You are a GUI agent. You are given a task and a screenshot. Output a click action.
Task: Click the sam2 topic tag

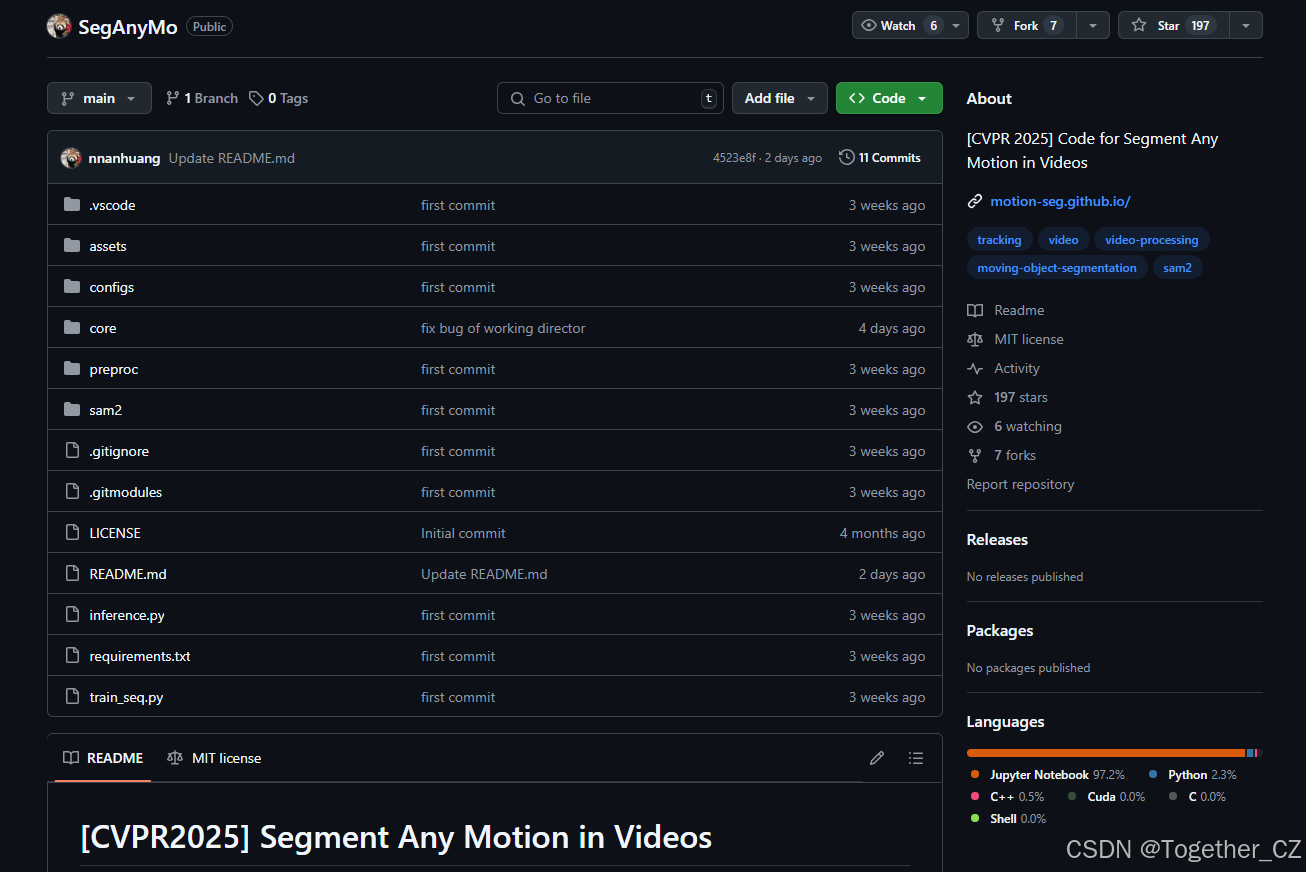point(1177,268)
